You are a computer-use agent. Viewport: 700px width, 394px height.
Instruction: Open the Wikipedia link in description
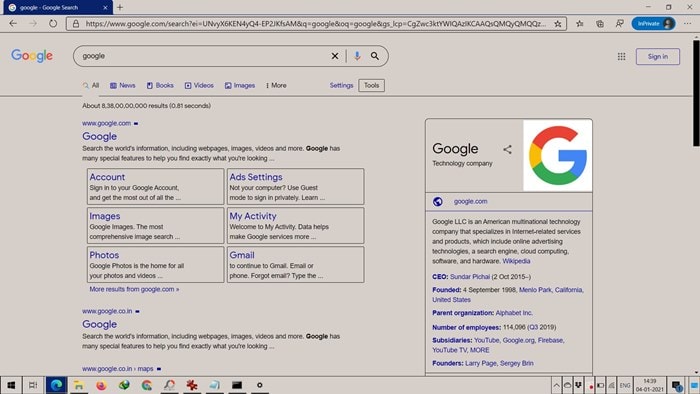tap(516, 261)
